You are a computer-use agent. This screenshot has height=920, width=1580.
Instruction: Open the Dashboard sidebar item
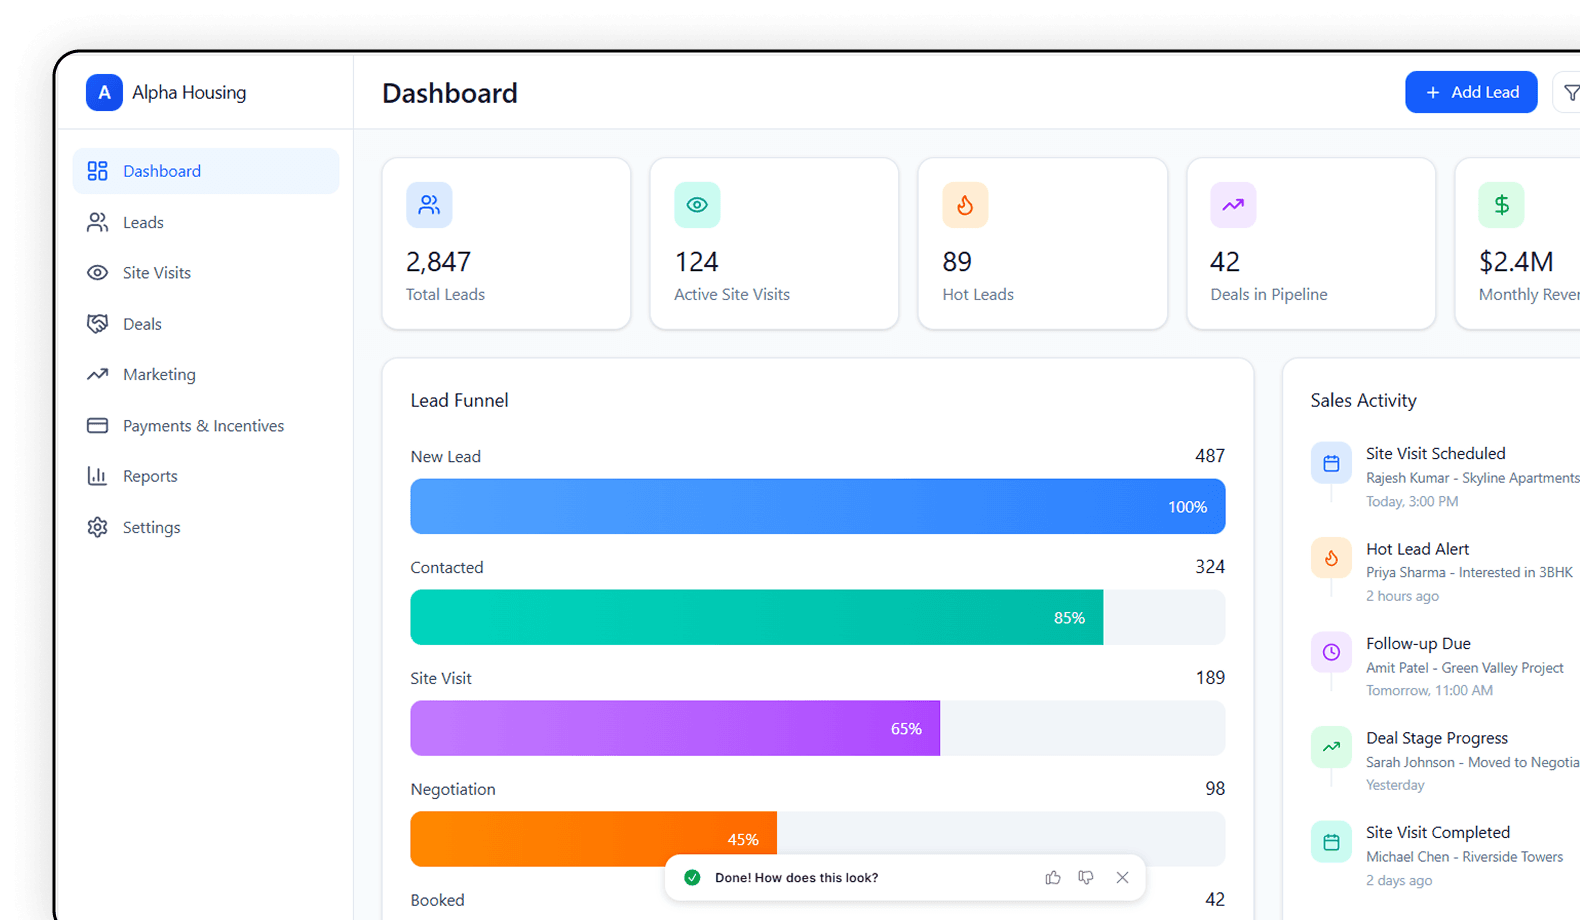(206, 171)
